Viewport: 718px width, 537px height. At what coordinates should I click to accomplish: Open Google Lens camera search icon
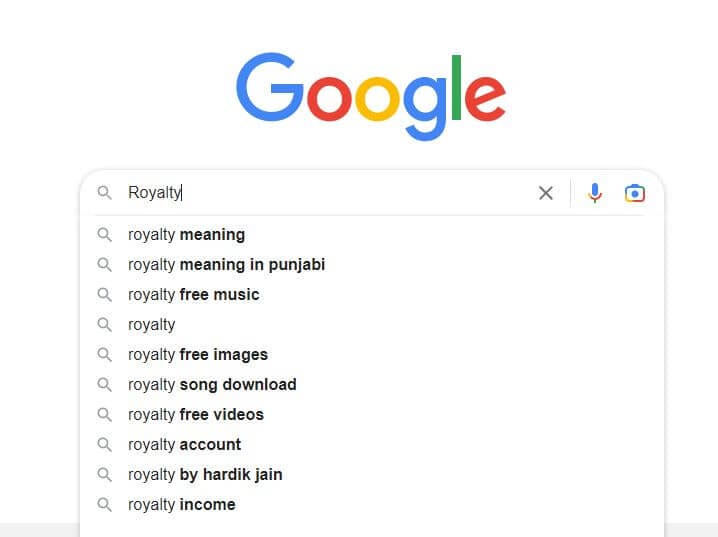tap(635, 193)
